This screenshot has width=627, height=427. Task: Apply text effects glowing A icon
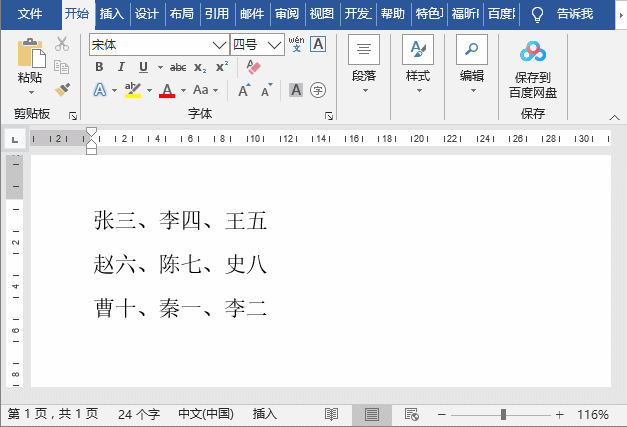pos(100,90)
